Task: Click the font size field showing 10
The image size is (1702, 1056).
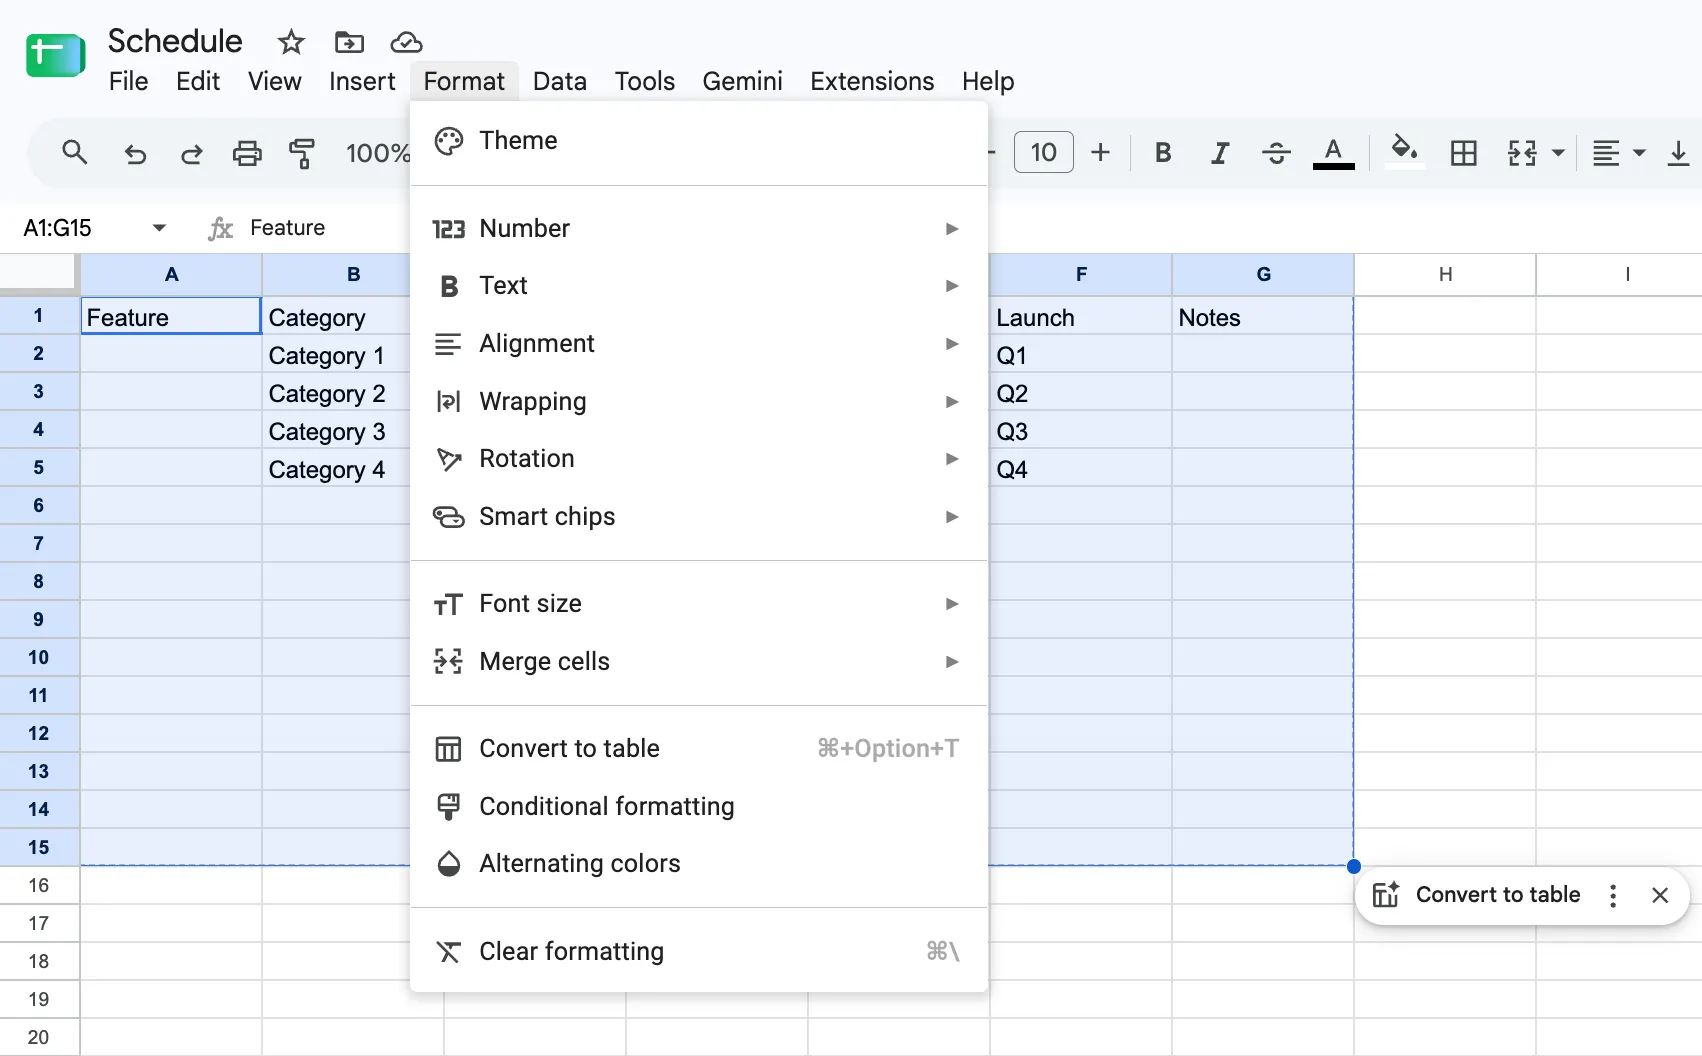Action: [1044, 152]
